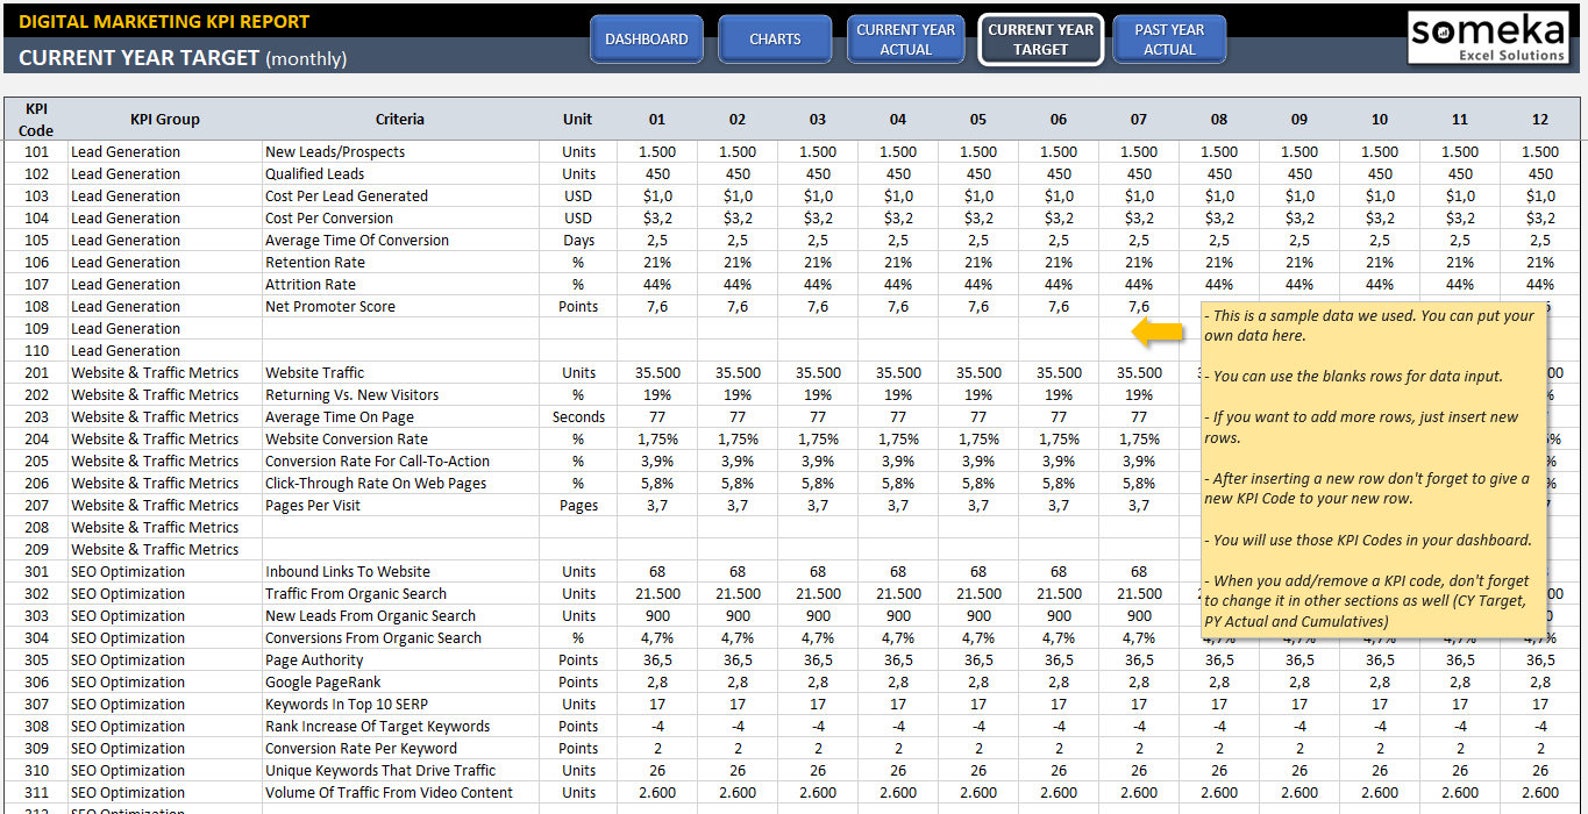Select SEO Optimization group cell in row 305
Screen dimensions: 1588x814
(165, 660)
